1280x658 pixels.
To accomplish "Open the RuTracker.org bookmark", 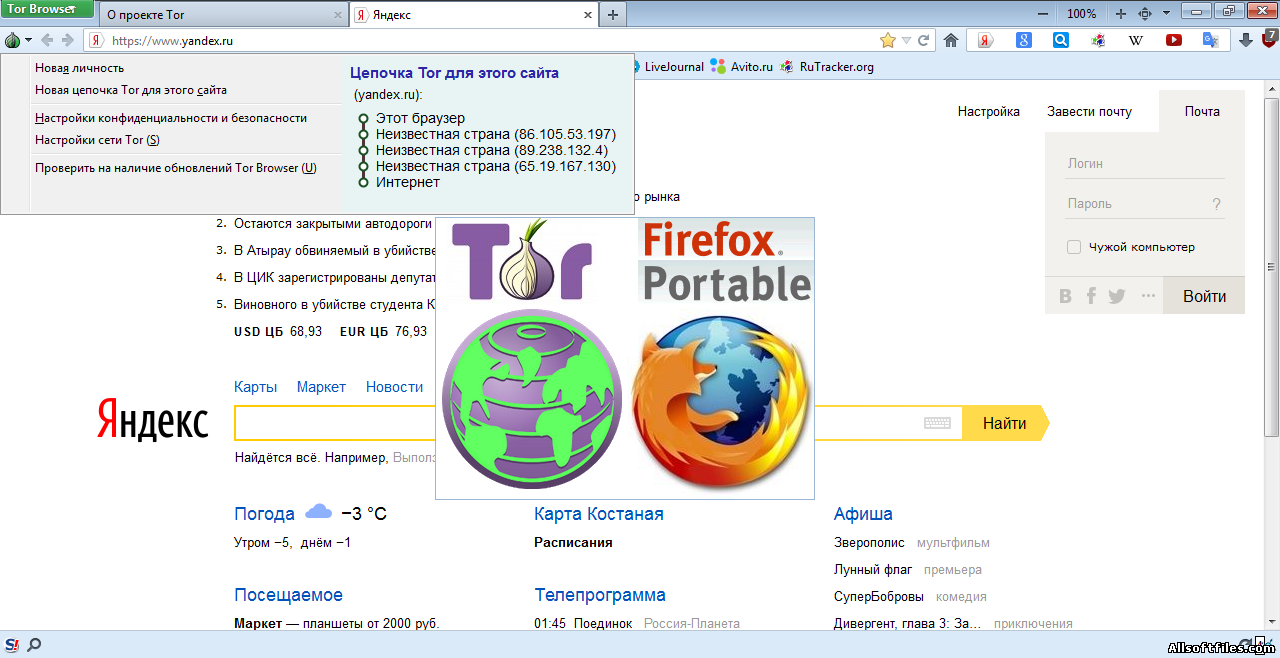I will pos(827,67).
